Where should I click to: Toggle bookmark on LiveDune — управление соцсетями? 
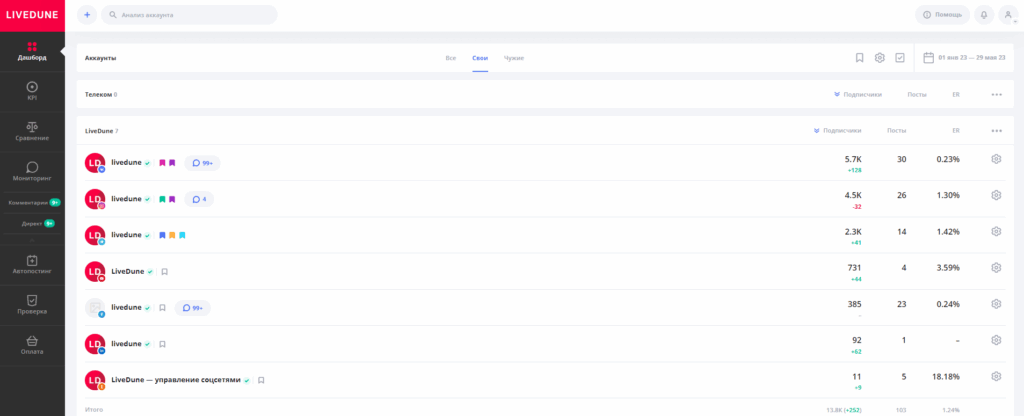point(261,380)
